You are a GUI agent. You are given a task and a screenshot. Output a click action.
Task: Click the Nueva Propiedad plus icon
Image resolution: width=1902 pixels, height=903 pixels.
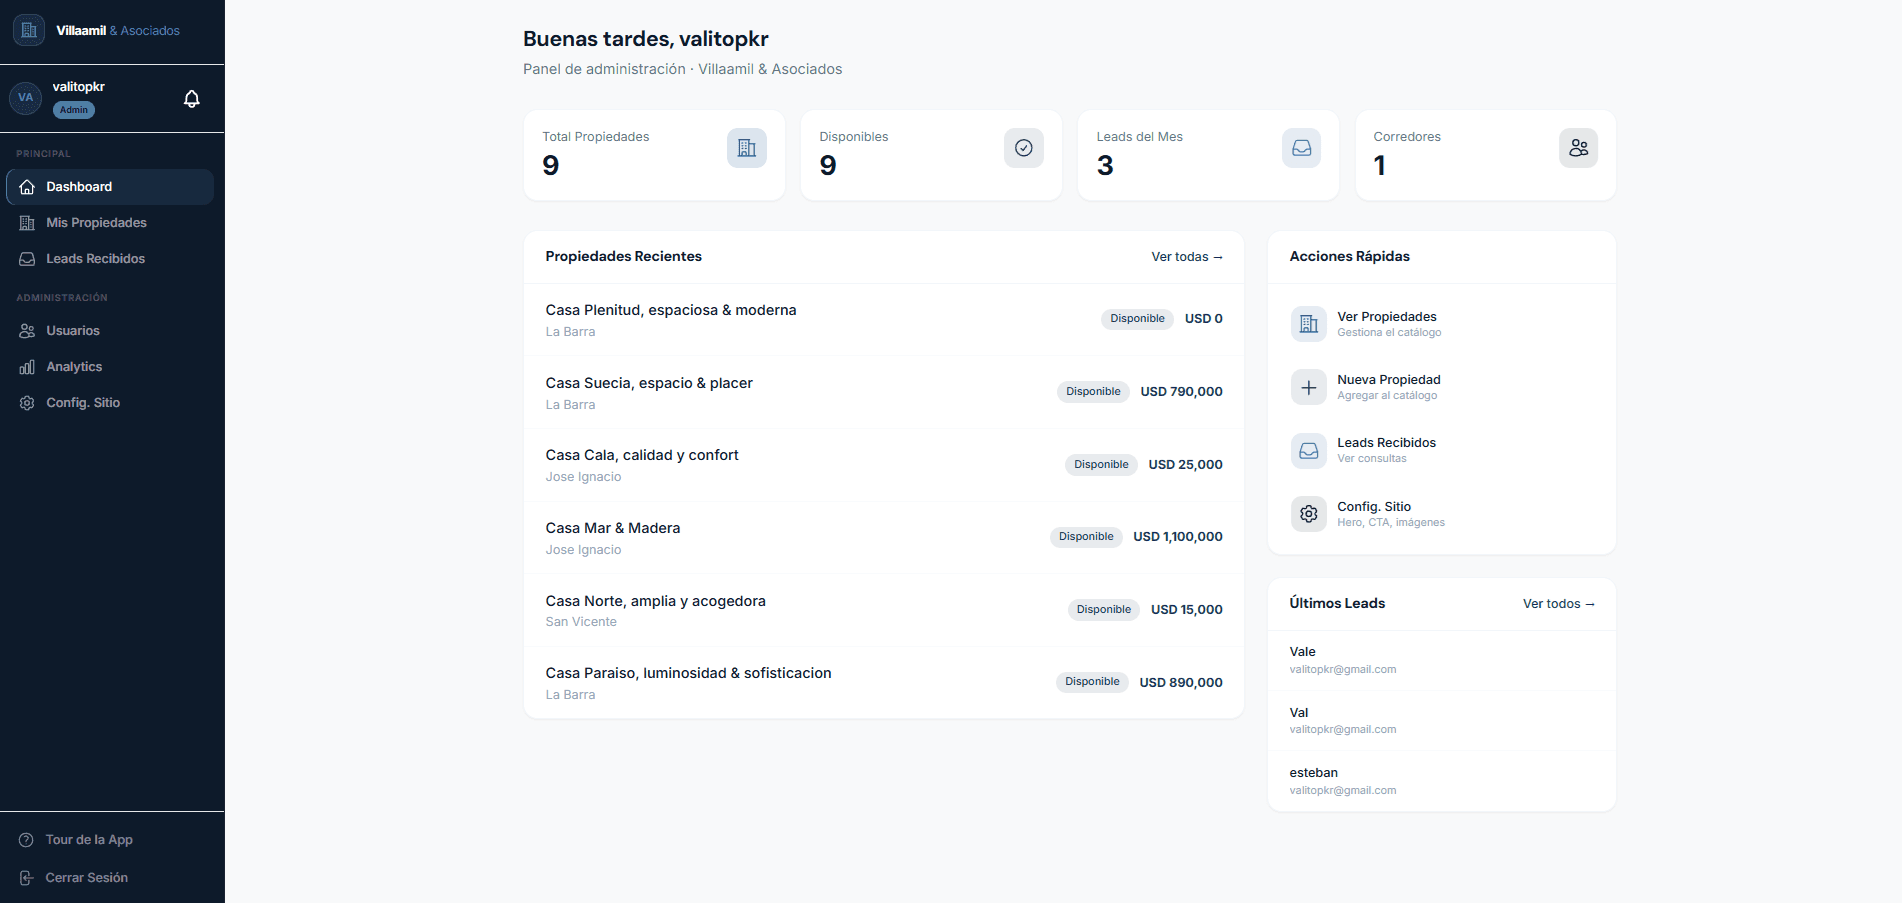[x=1308, y=387]
